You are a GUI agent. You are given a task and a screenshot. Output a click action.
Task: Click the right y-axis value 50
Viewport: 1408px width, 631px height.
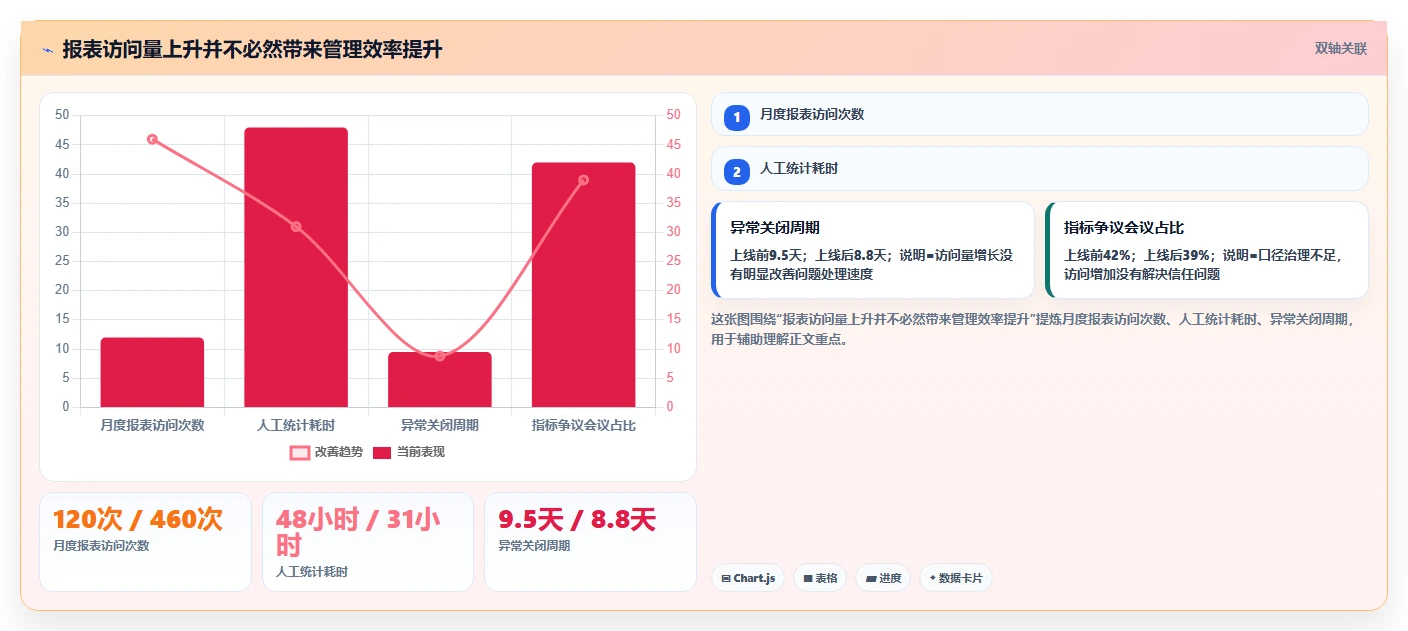[673, 115]
